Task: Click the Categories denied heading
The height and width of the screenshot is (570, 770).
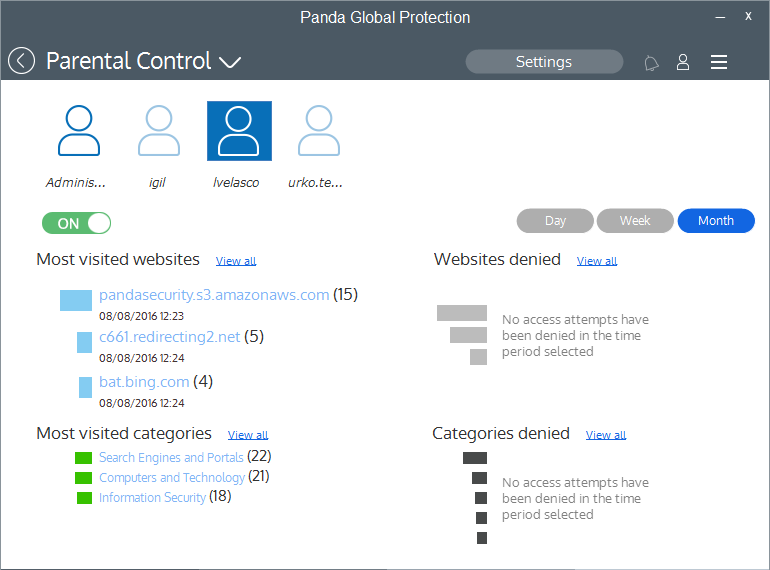Action: (501, 434)
